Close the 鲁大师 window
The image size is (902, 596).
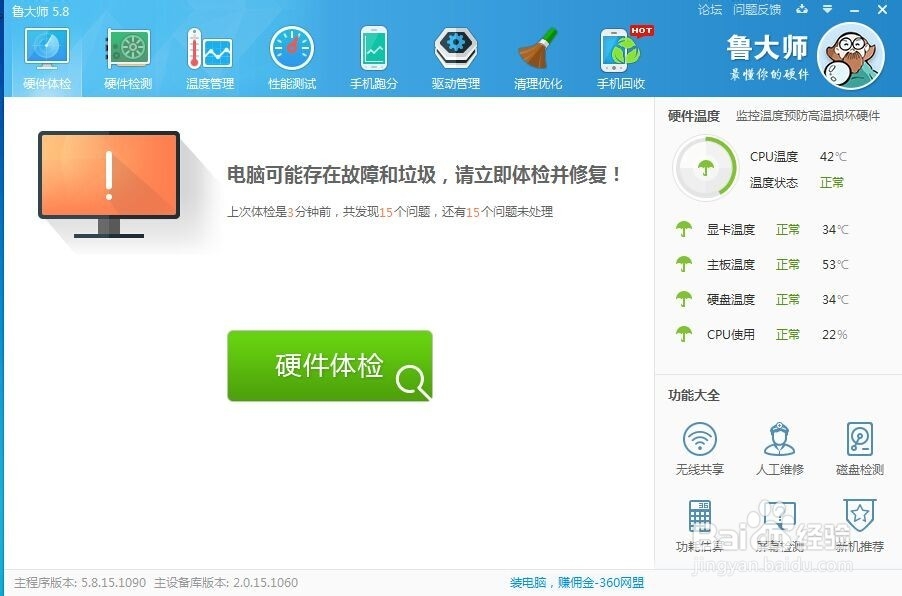tap(882, 10)
